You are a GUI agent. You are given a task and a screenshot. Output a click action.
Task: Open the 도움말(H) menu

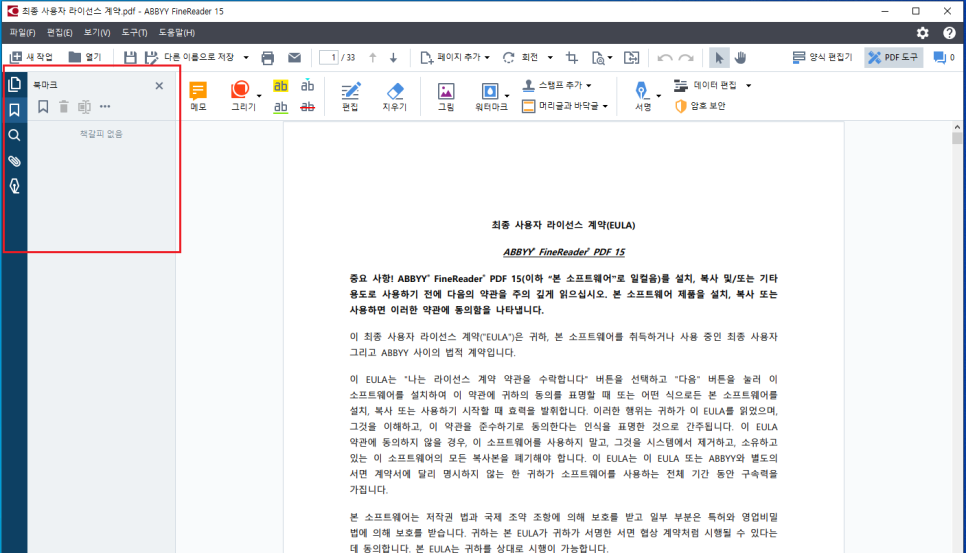click(x=177, y=33)
